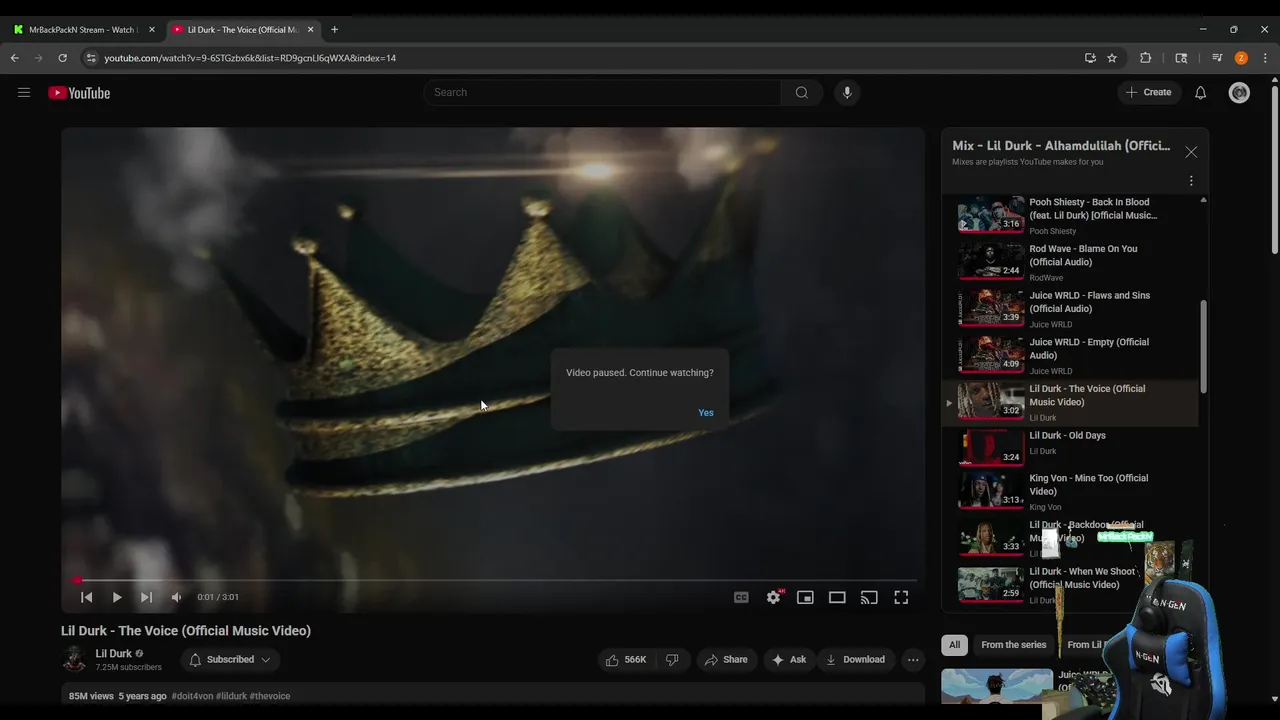
Task: View site information icon in address bar
Action: coord(91,58)
